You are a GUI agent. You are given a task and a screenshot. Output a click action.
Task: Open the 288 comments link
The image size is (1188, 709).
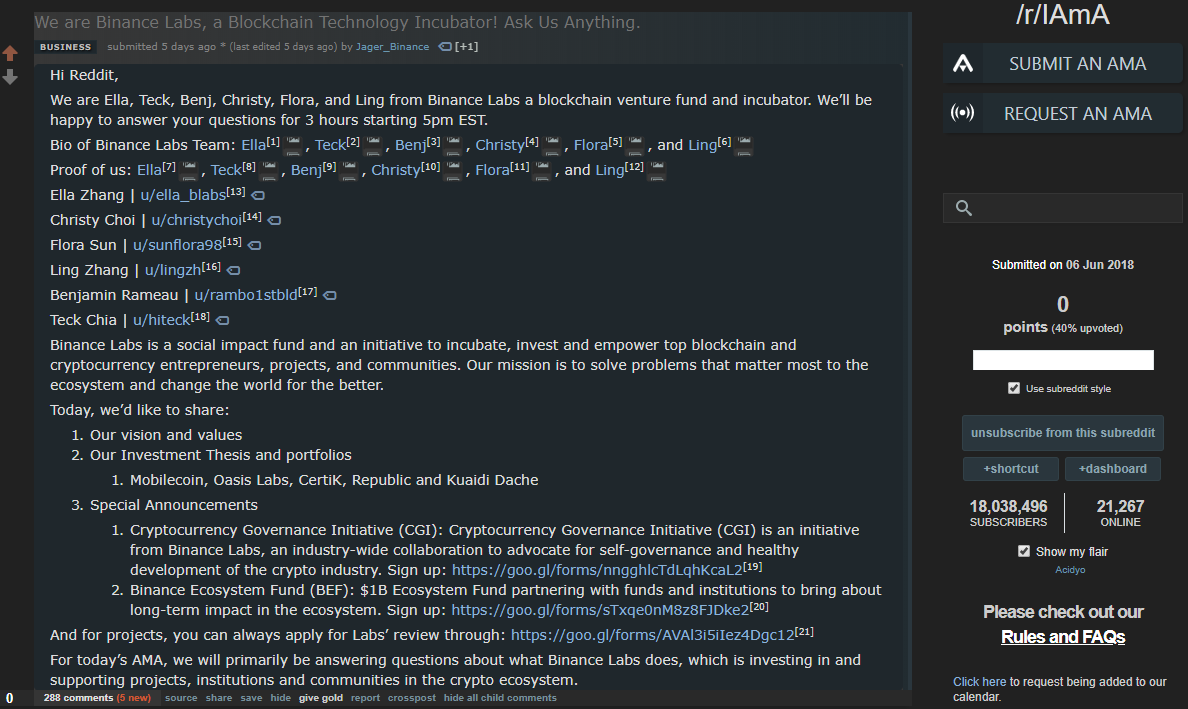pyautogui.click(x=78, y=698)
